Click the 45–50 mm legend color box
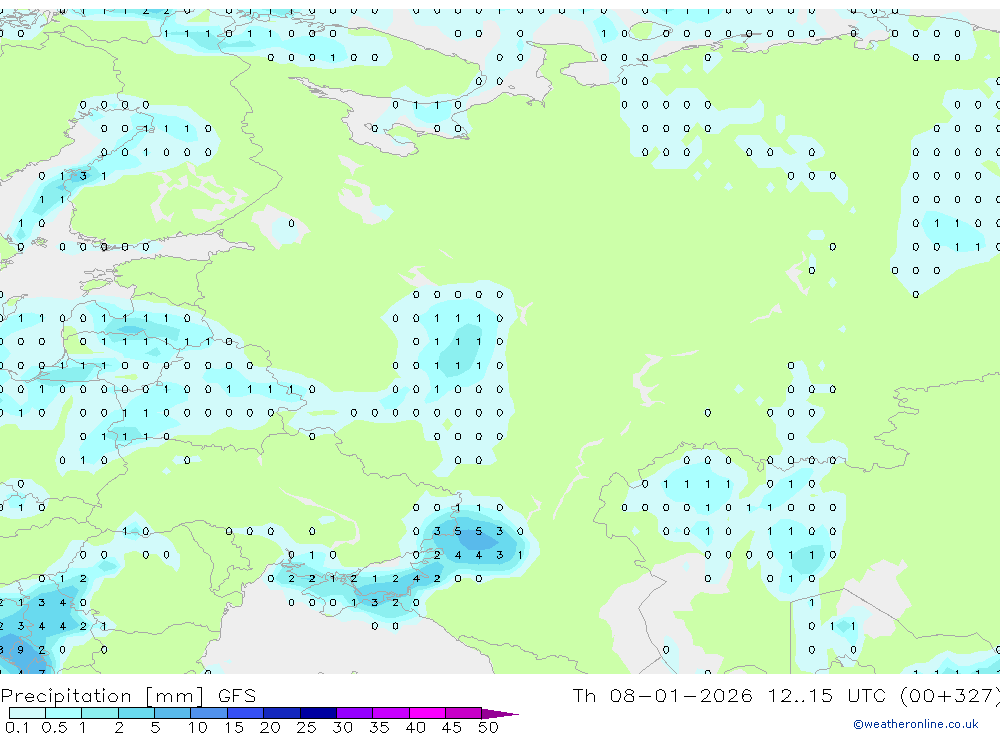This screenshot has width=1000, height=733. tap(464, 713)
